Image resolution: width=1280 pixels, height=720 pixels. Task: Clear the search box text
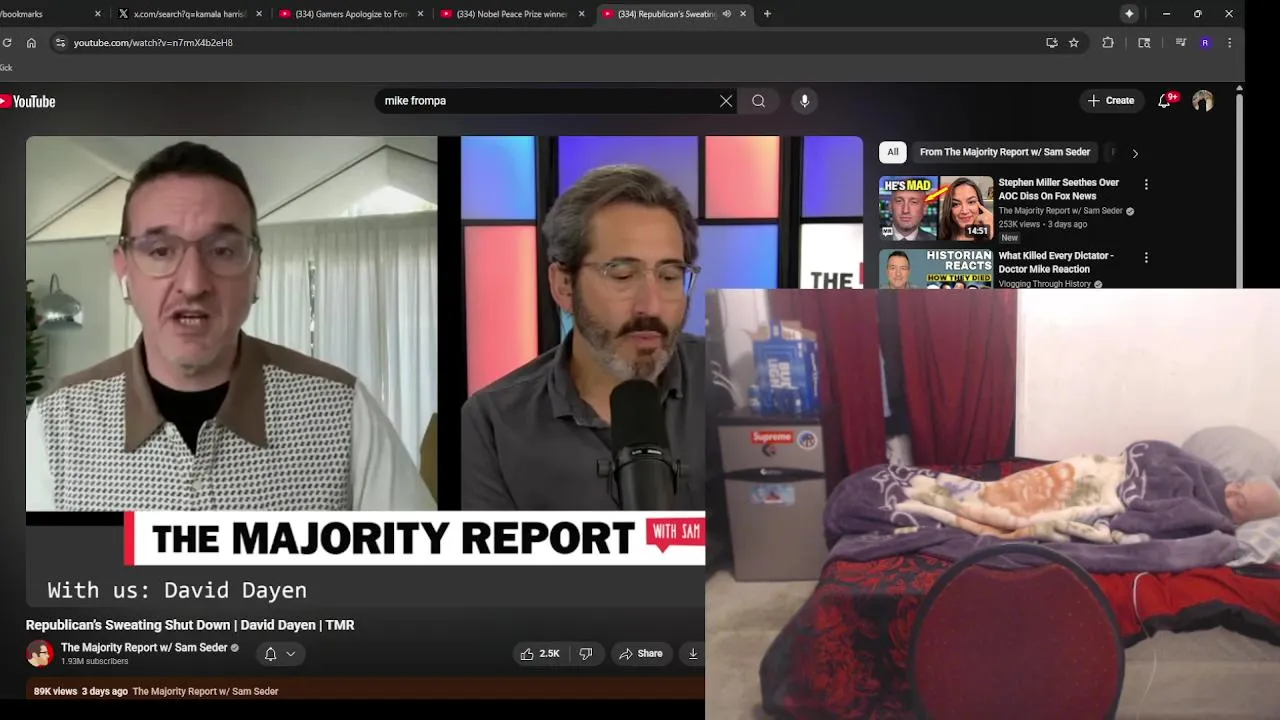726,101
